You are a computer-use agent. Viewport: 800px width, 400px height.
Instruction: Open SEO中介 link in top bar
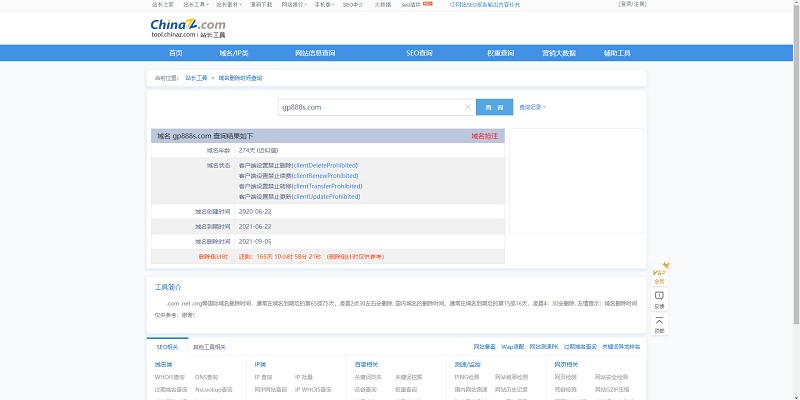(x=353, y=4)
